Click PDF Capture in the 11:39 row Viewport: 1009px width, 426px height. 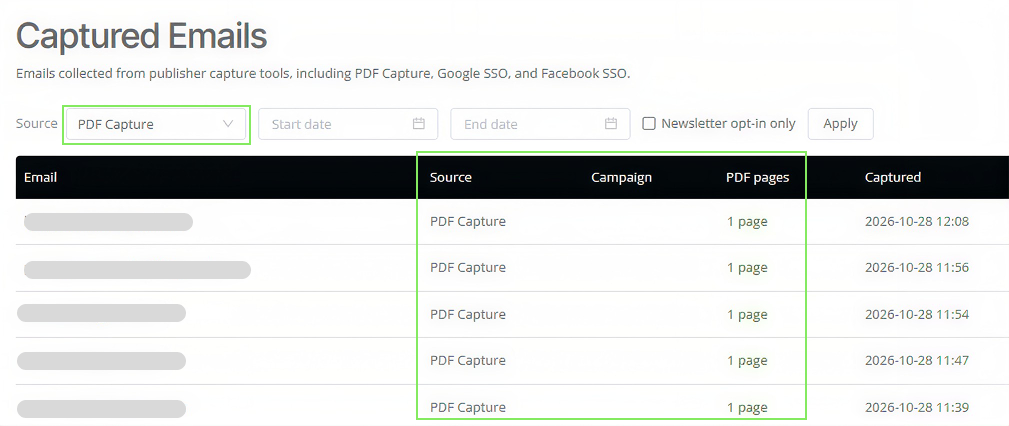[468, 407]
